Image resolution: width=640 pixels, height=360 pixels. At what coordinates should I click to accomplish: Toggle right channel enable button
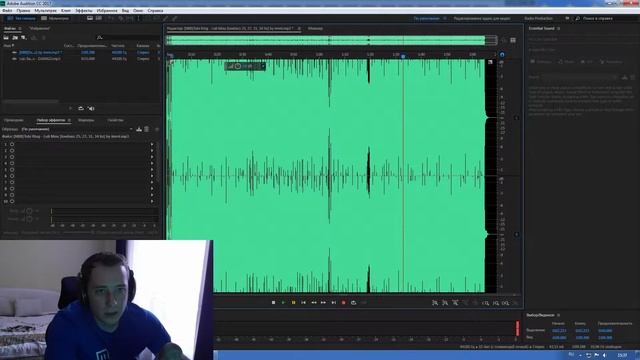point(516,235)
